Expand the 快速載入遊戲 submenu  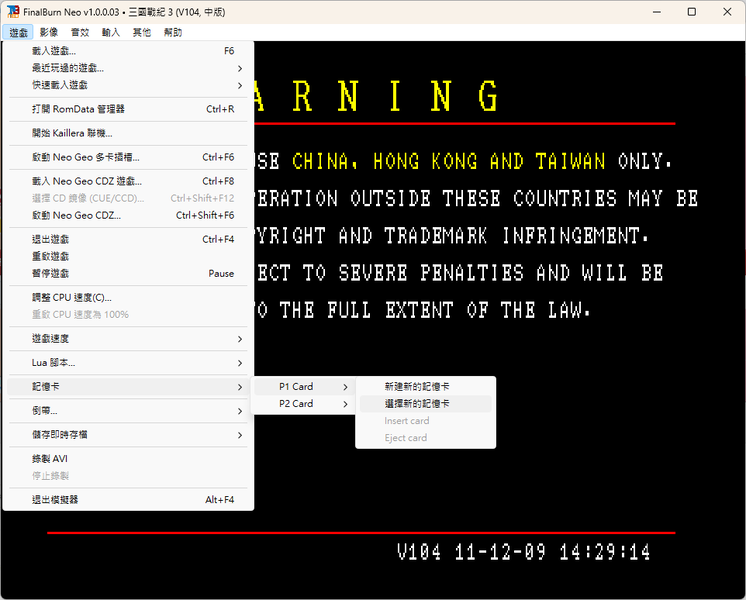[x=128, y=85]
